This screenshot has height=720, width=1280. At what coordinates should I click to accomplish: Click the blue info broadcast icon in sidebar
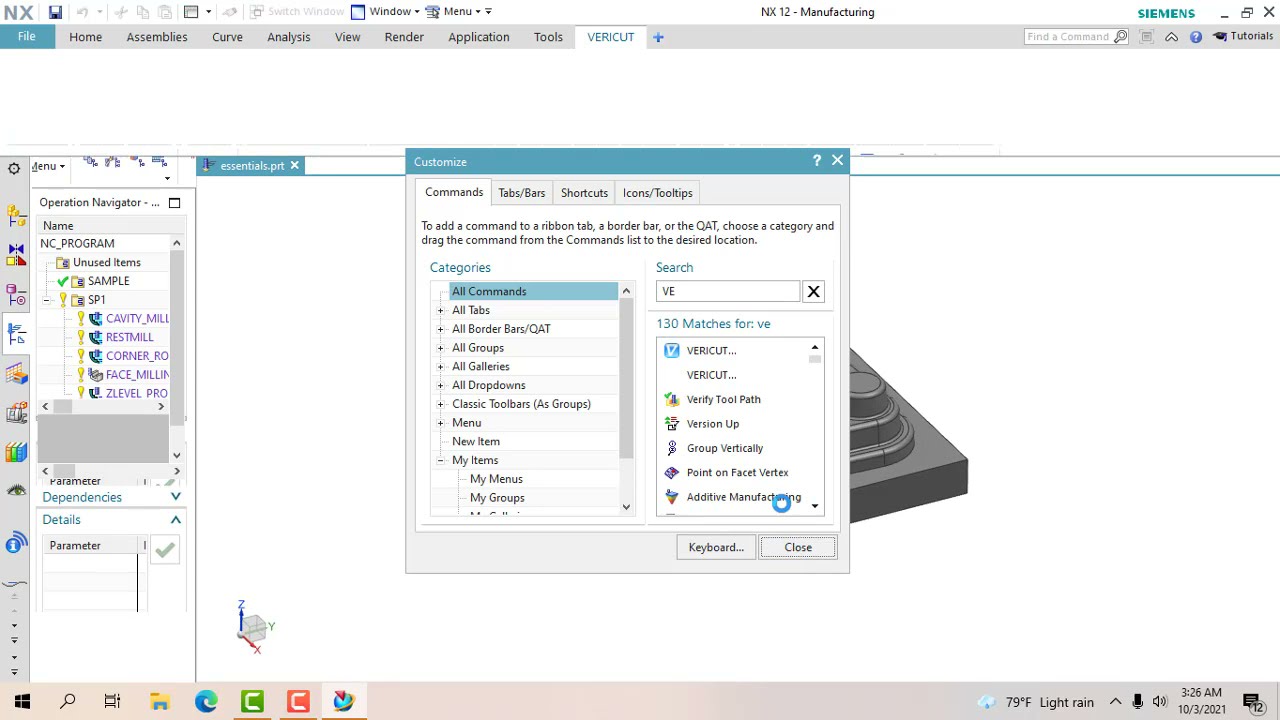point(16,545)
